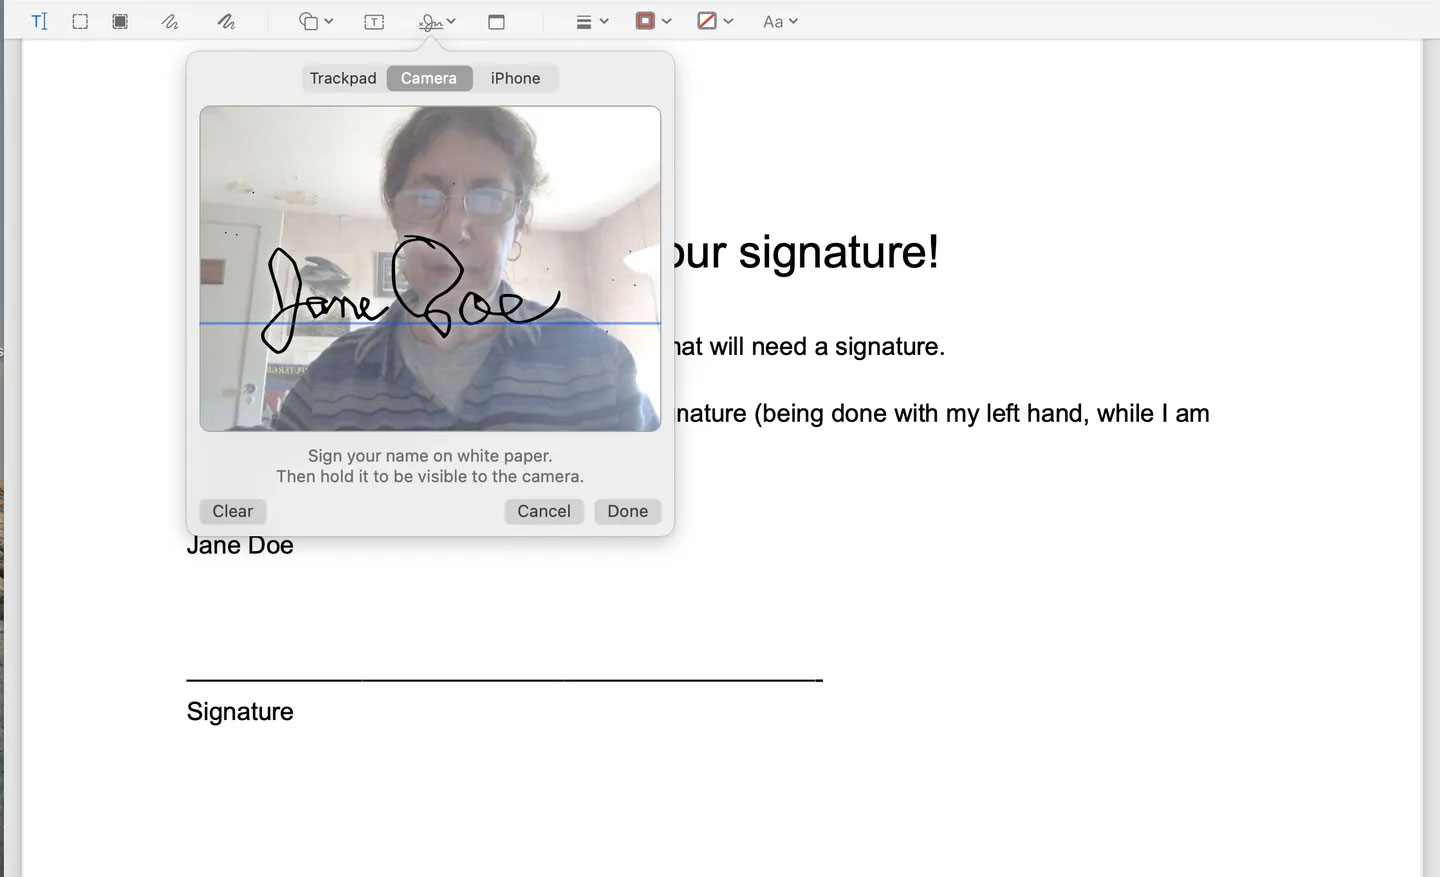Insert a text box with the Text tool
This screenshot has width=1440, height=877.
(x=374, y=20)
